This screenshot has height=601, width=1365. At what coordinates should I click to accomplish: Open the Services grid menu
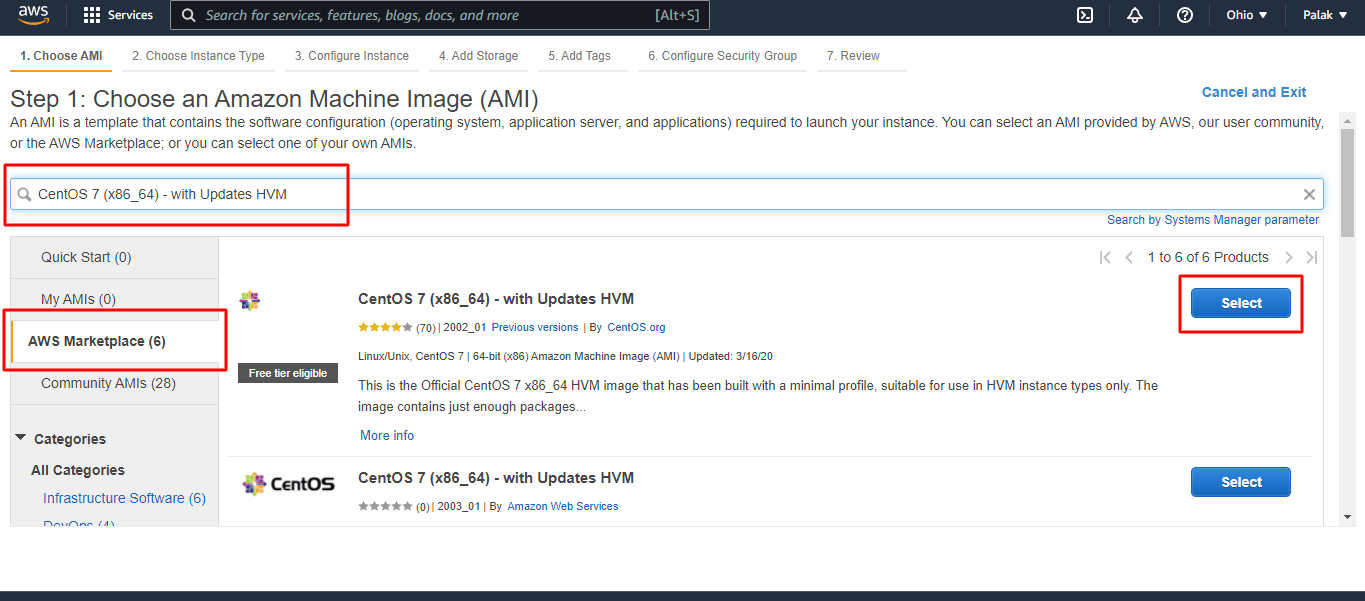pos(118,15)
